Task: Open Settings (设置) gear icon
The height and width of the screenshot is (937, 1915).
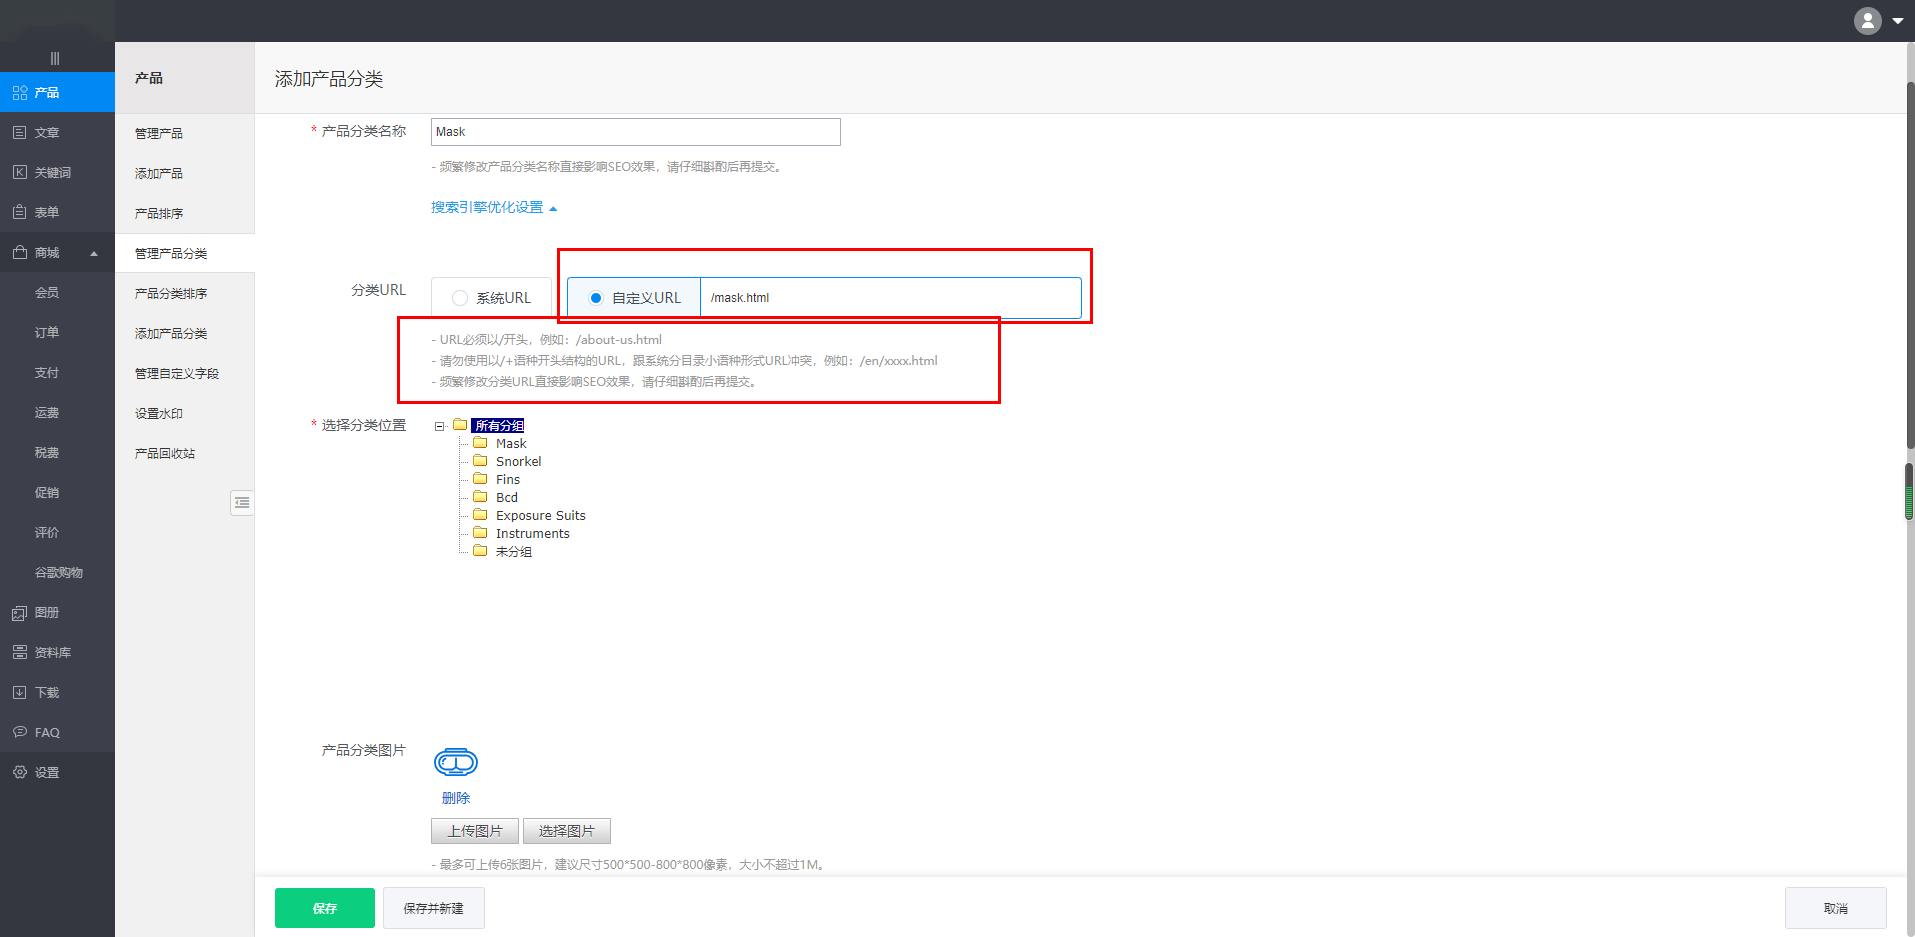Action: 20,773
